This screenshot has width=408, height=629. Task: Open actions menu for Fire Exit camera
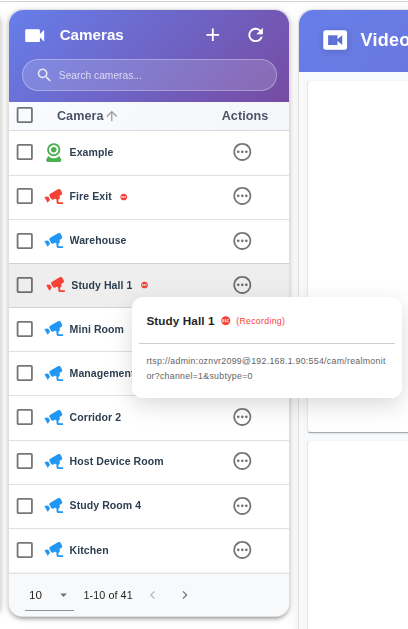(242, 197)
